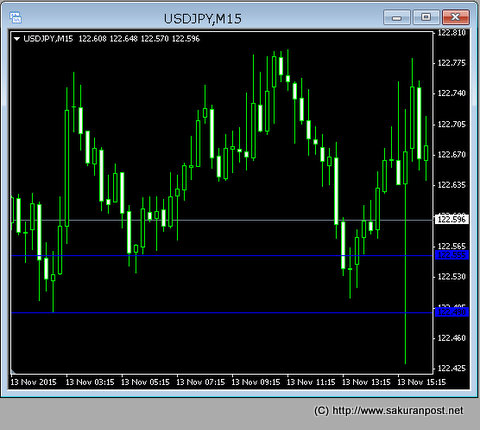The image size is (480, 430).
Task: Click the 13 Nov 03:15 time label
Action: click(90, 382)
